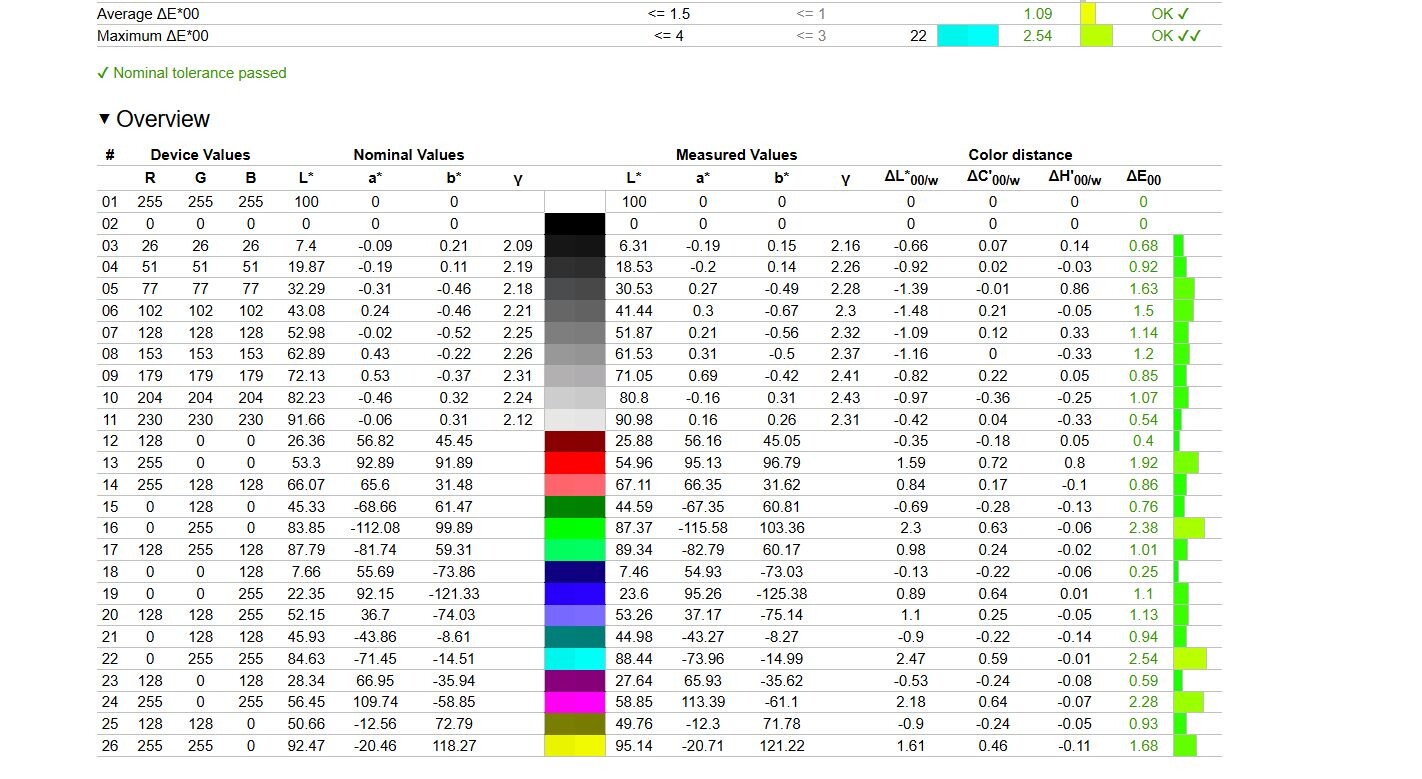Click the ΔE00 value 2.28 in row 24
The image size is (1422, 779).
tap(1143, 702)
